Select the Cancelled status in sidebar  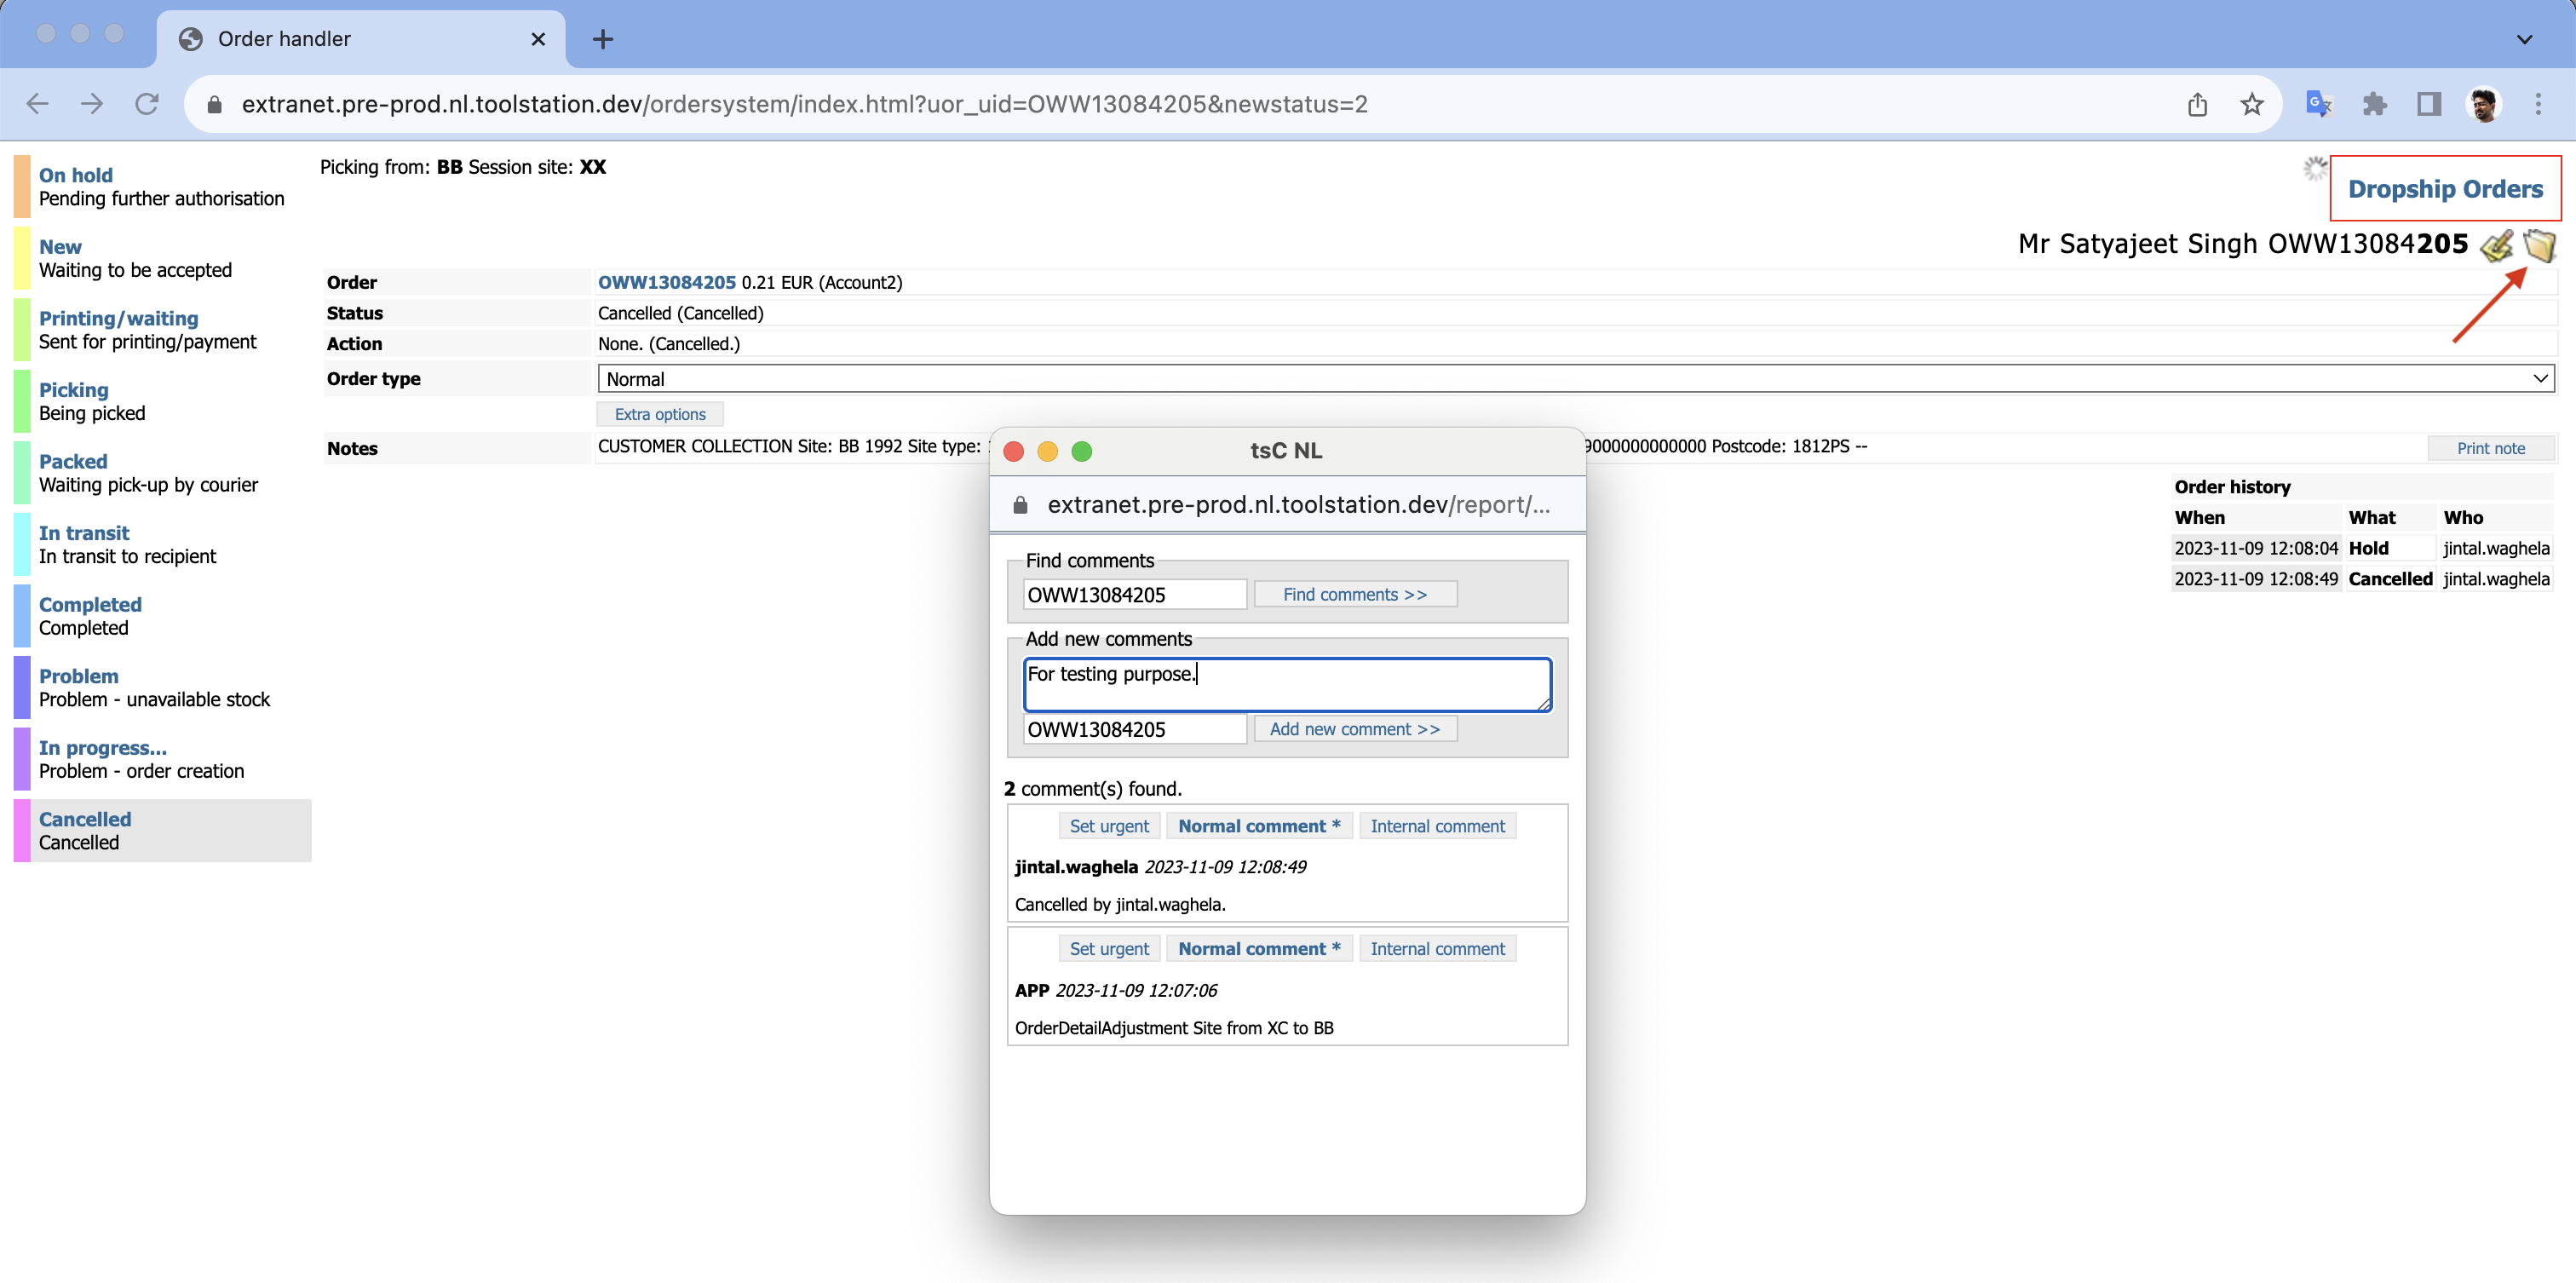coord(85,819)
